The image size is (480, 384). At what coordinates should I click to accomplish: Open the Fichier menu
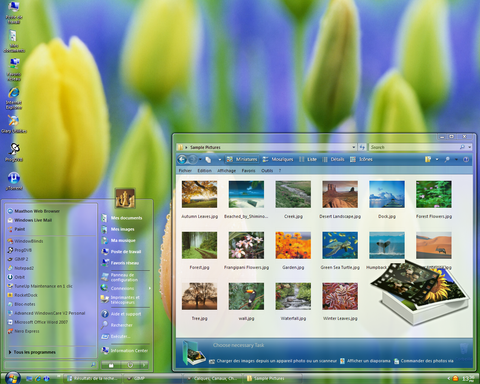tap(185, 170)
